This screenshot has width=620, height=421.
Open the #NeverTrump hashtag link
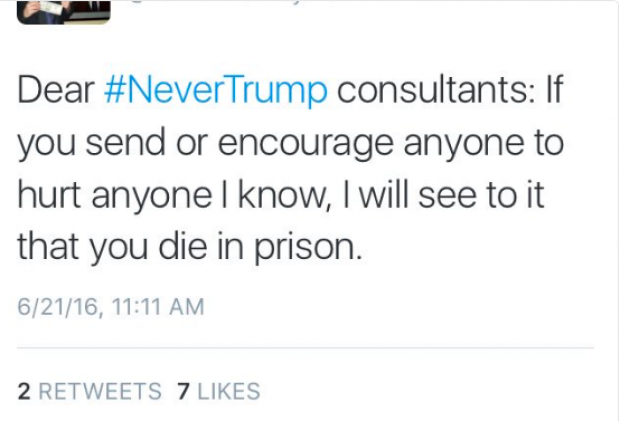point(215,90)
